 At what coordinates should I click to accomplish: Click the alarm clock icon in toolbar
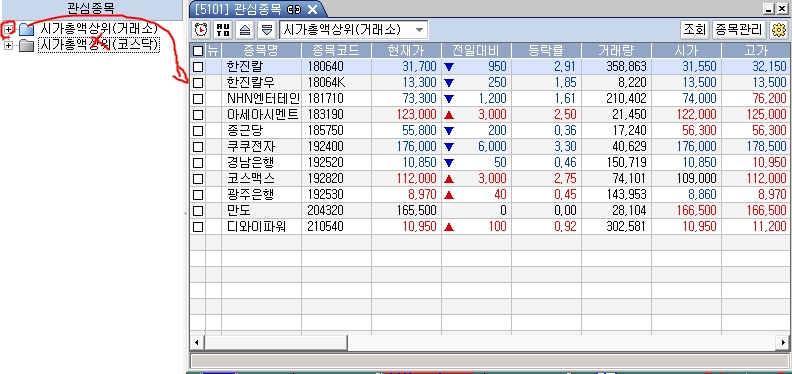tap(201, 30)
